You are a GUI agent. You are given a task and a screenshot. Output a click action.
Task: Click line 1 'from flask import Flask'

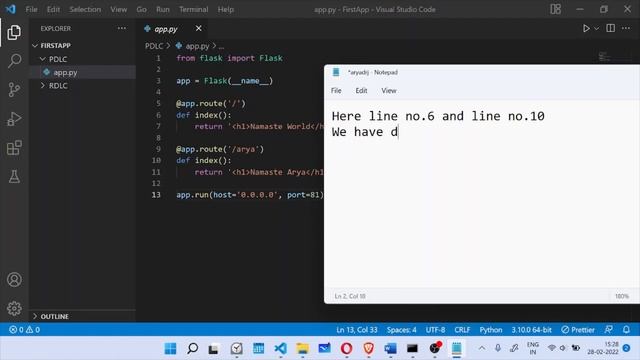229,58
